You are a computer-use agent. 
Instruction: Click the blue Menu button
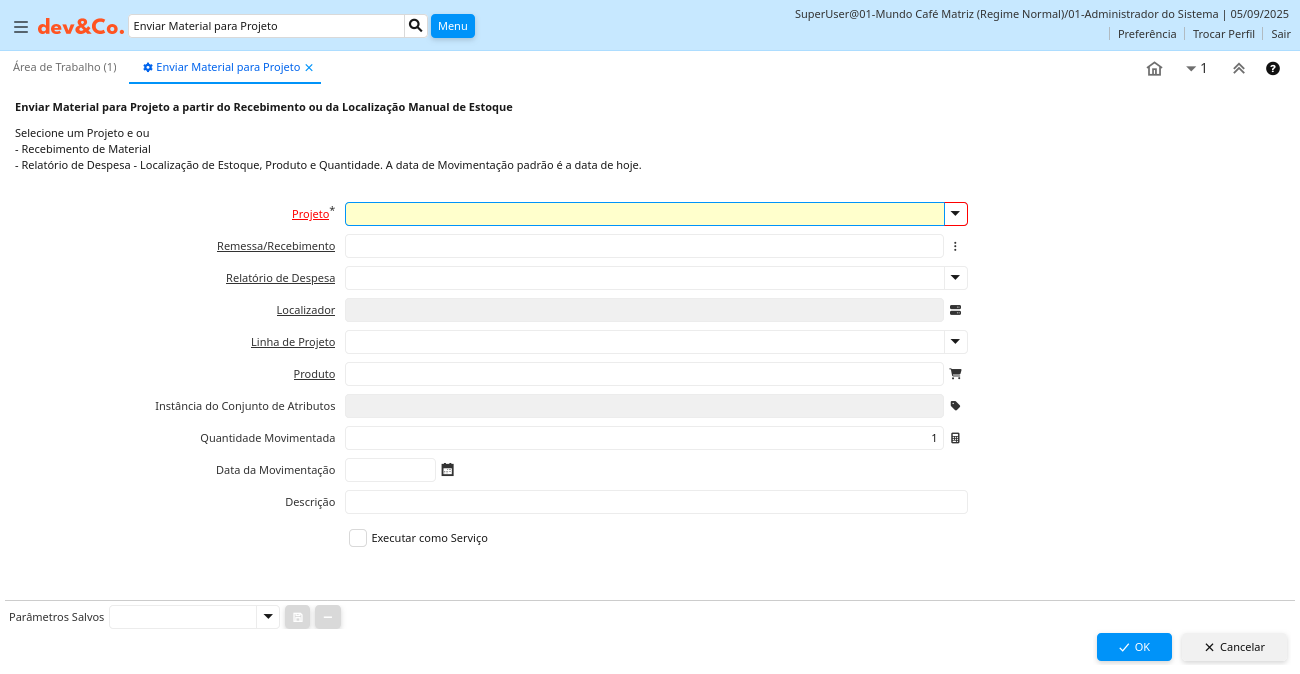[x=452, y=26]
